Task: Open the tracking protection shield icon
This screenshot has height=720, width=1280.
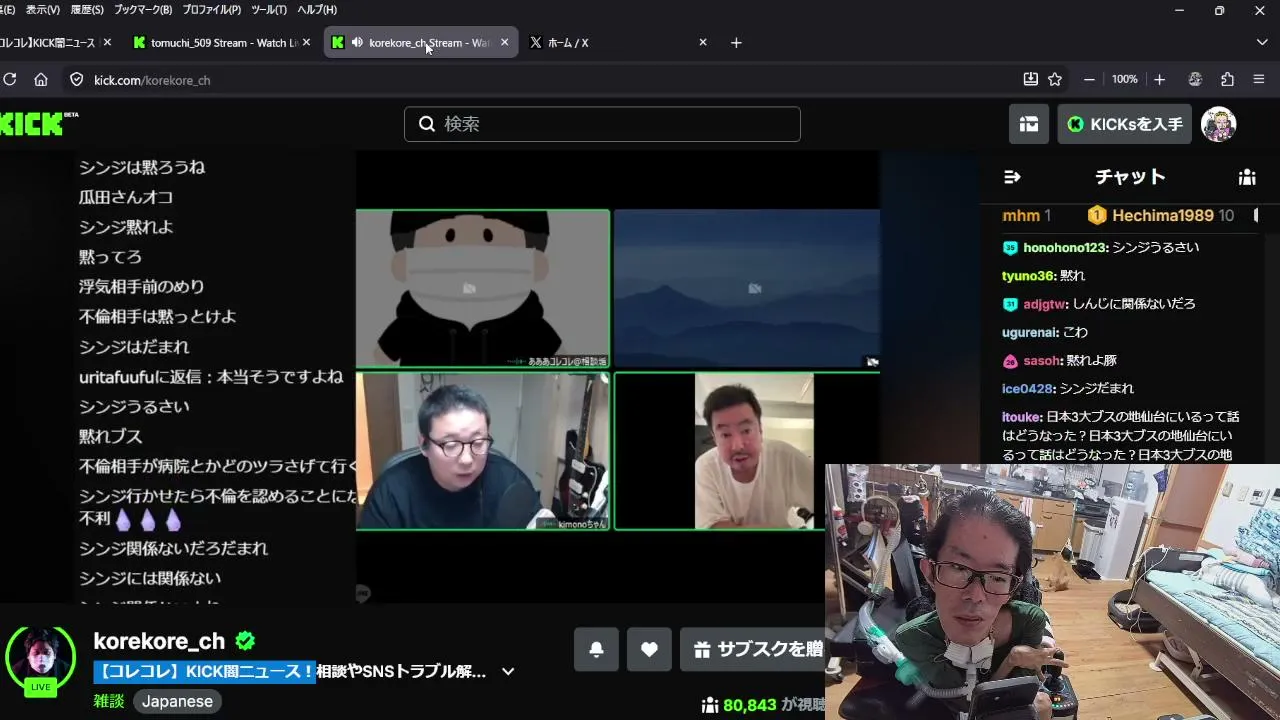Action: [76, 80]
